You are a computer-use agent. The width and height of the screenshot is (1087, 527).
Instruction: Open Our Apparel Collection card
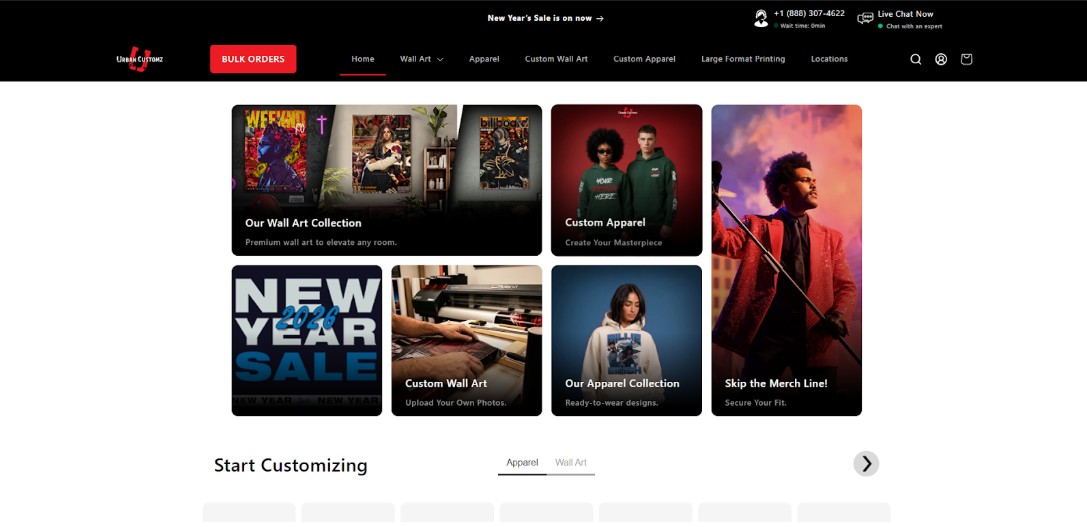tap(627, 340)
